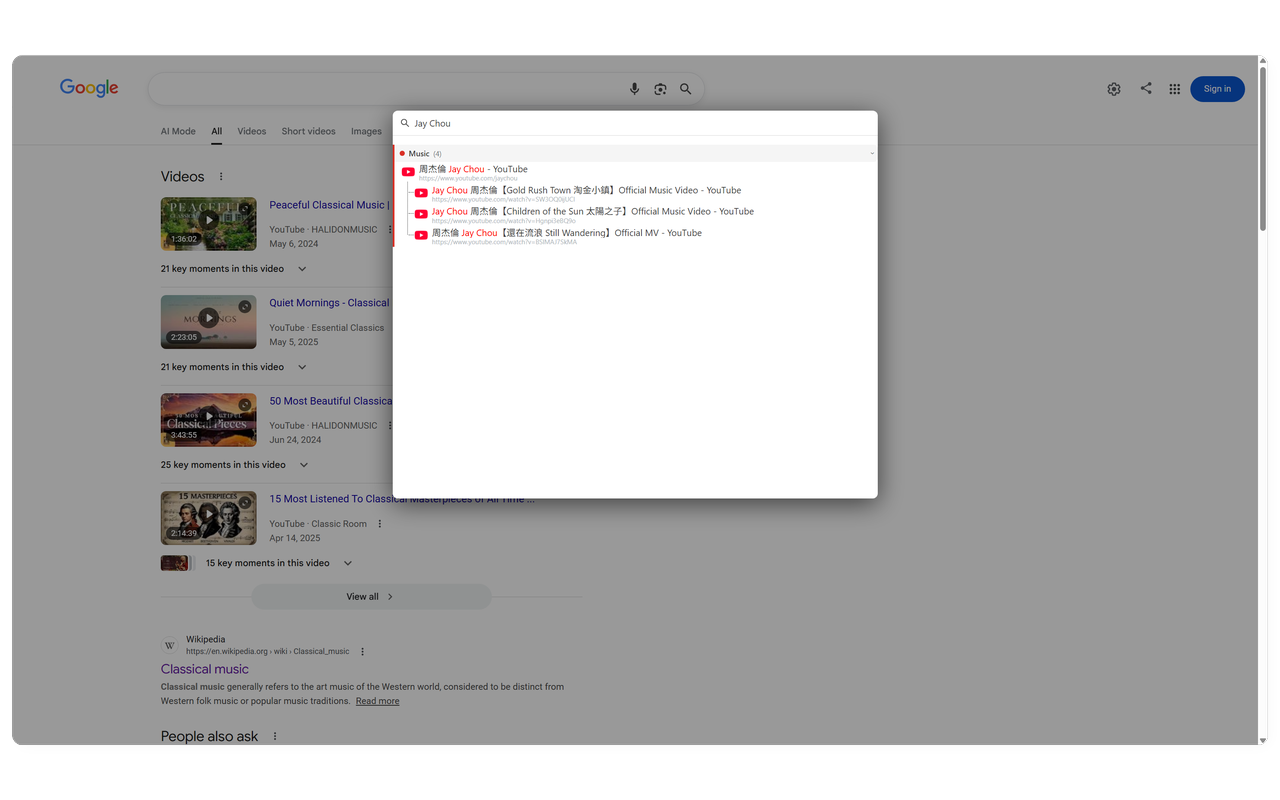Switch to the AI Mode tab
Screen dimensions: 1280x800
(x=178, y=131)
